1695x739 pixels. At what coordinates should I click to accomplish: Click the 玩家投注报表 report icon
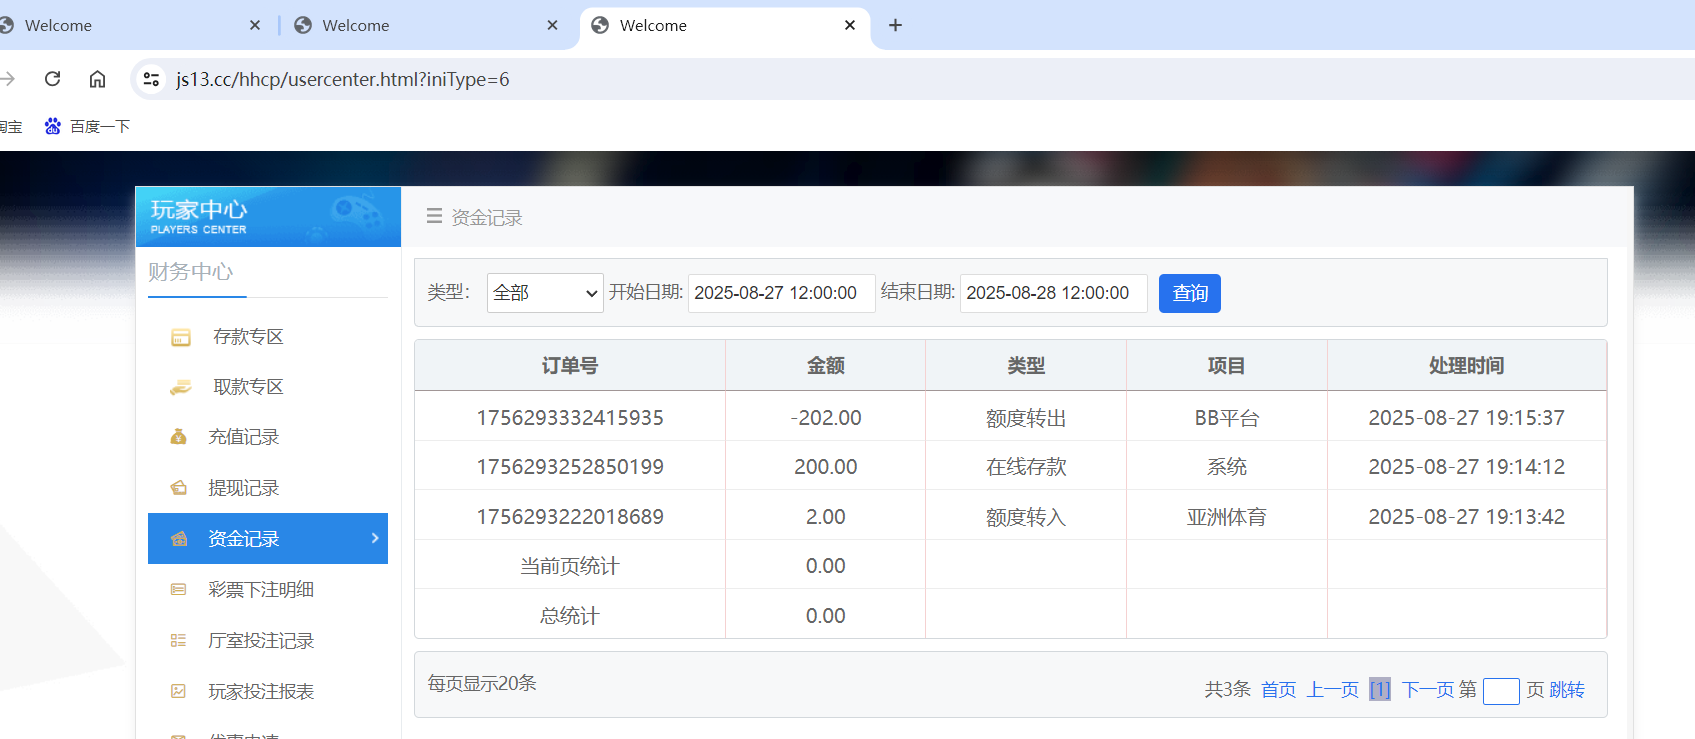[x=179, y=691]
